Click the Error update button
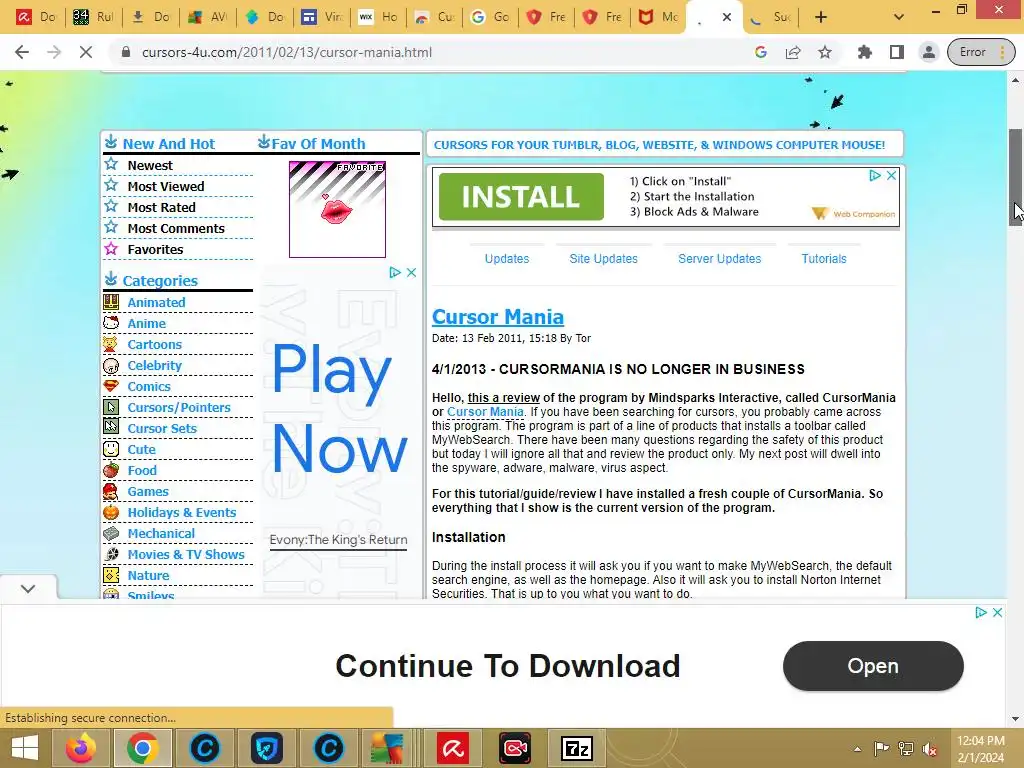Screen dimensions: 1024x768 coord(982,52)
